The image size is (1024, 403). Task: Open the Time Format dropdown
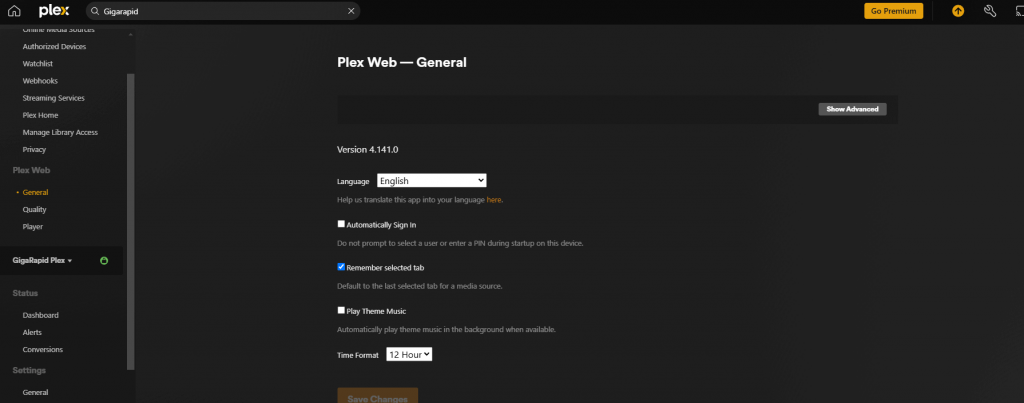pos(409,355)
